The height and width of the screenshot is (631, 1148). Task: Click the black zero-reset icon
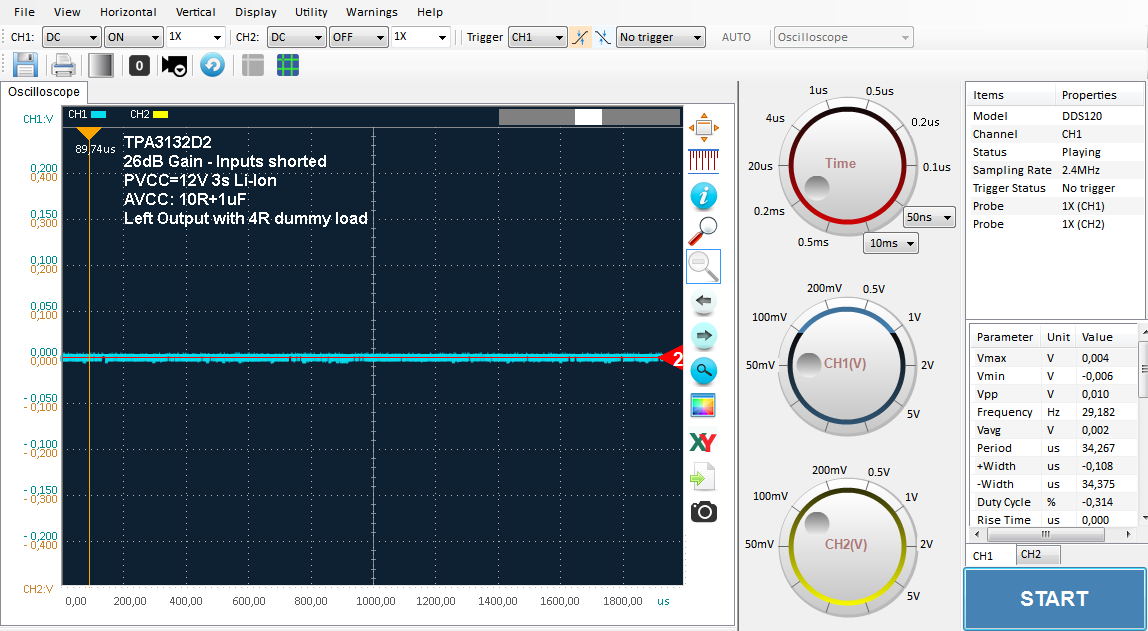click(x=139, y=66)
